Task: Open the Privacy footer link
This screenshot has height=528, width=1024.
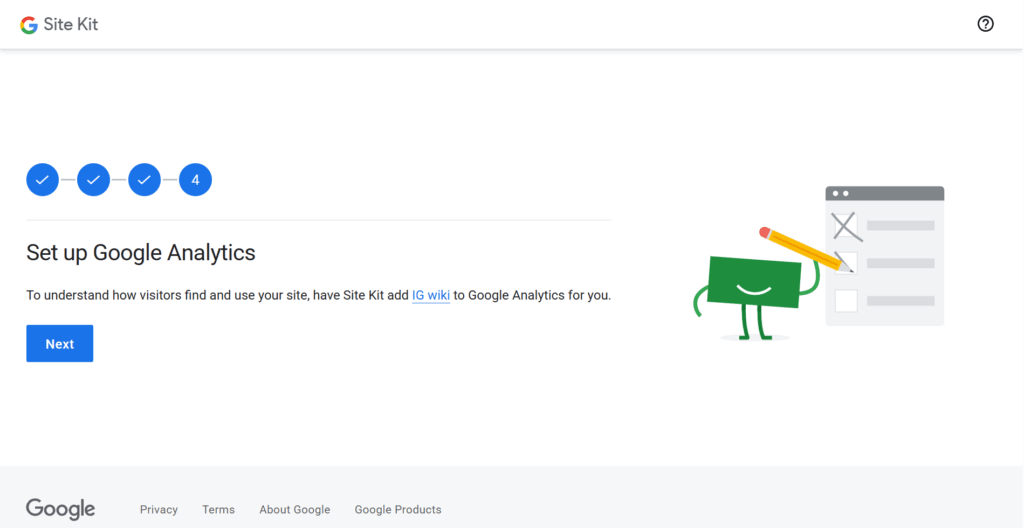Action: point(159,509)
